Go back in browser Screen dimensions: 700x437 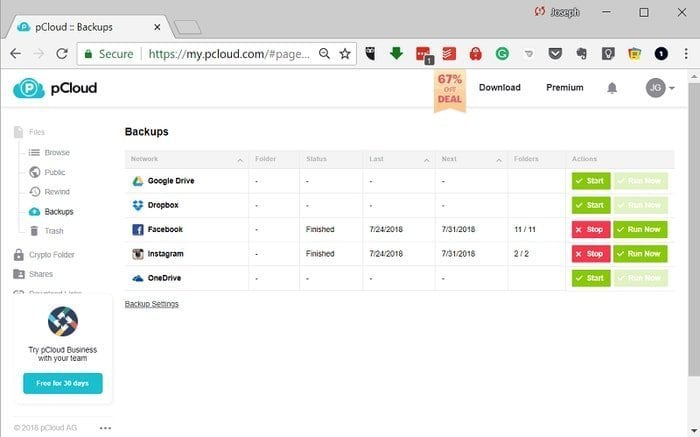click(x=16, y=54)
